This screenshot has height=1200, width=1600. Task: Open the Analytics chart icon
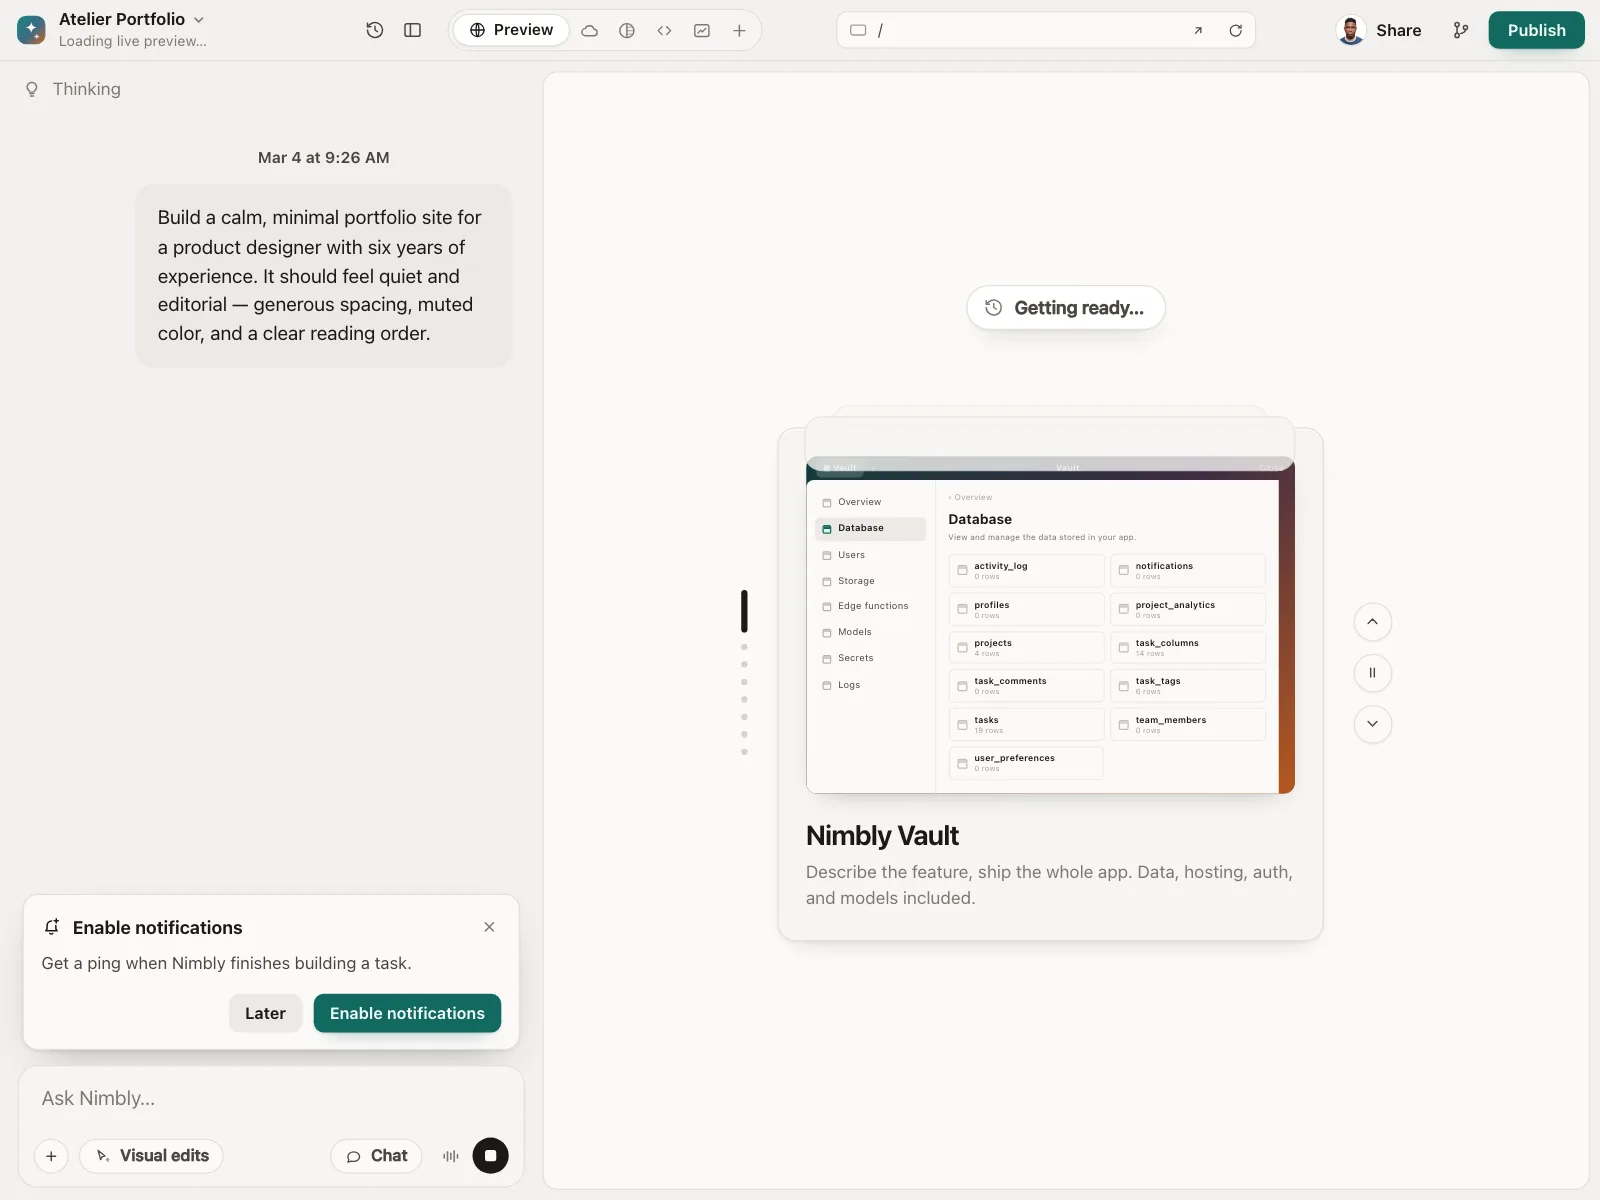tap(702, 30)
